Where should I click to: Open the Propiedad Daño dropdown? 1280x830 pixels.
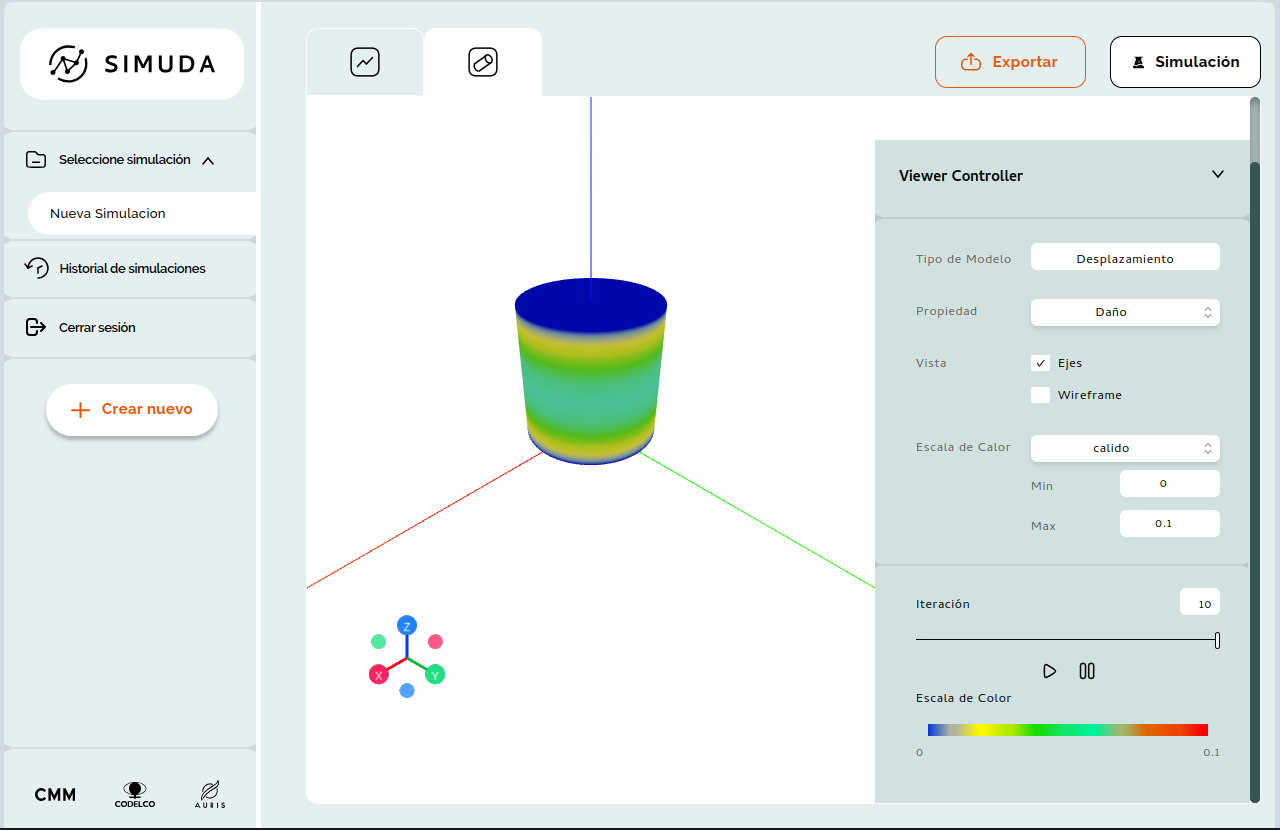(x=1125, y=312)
